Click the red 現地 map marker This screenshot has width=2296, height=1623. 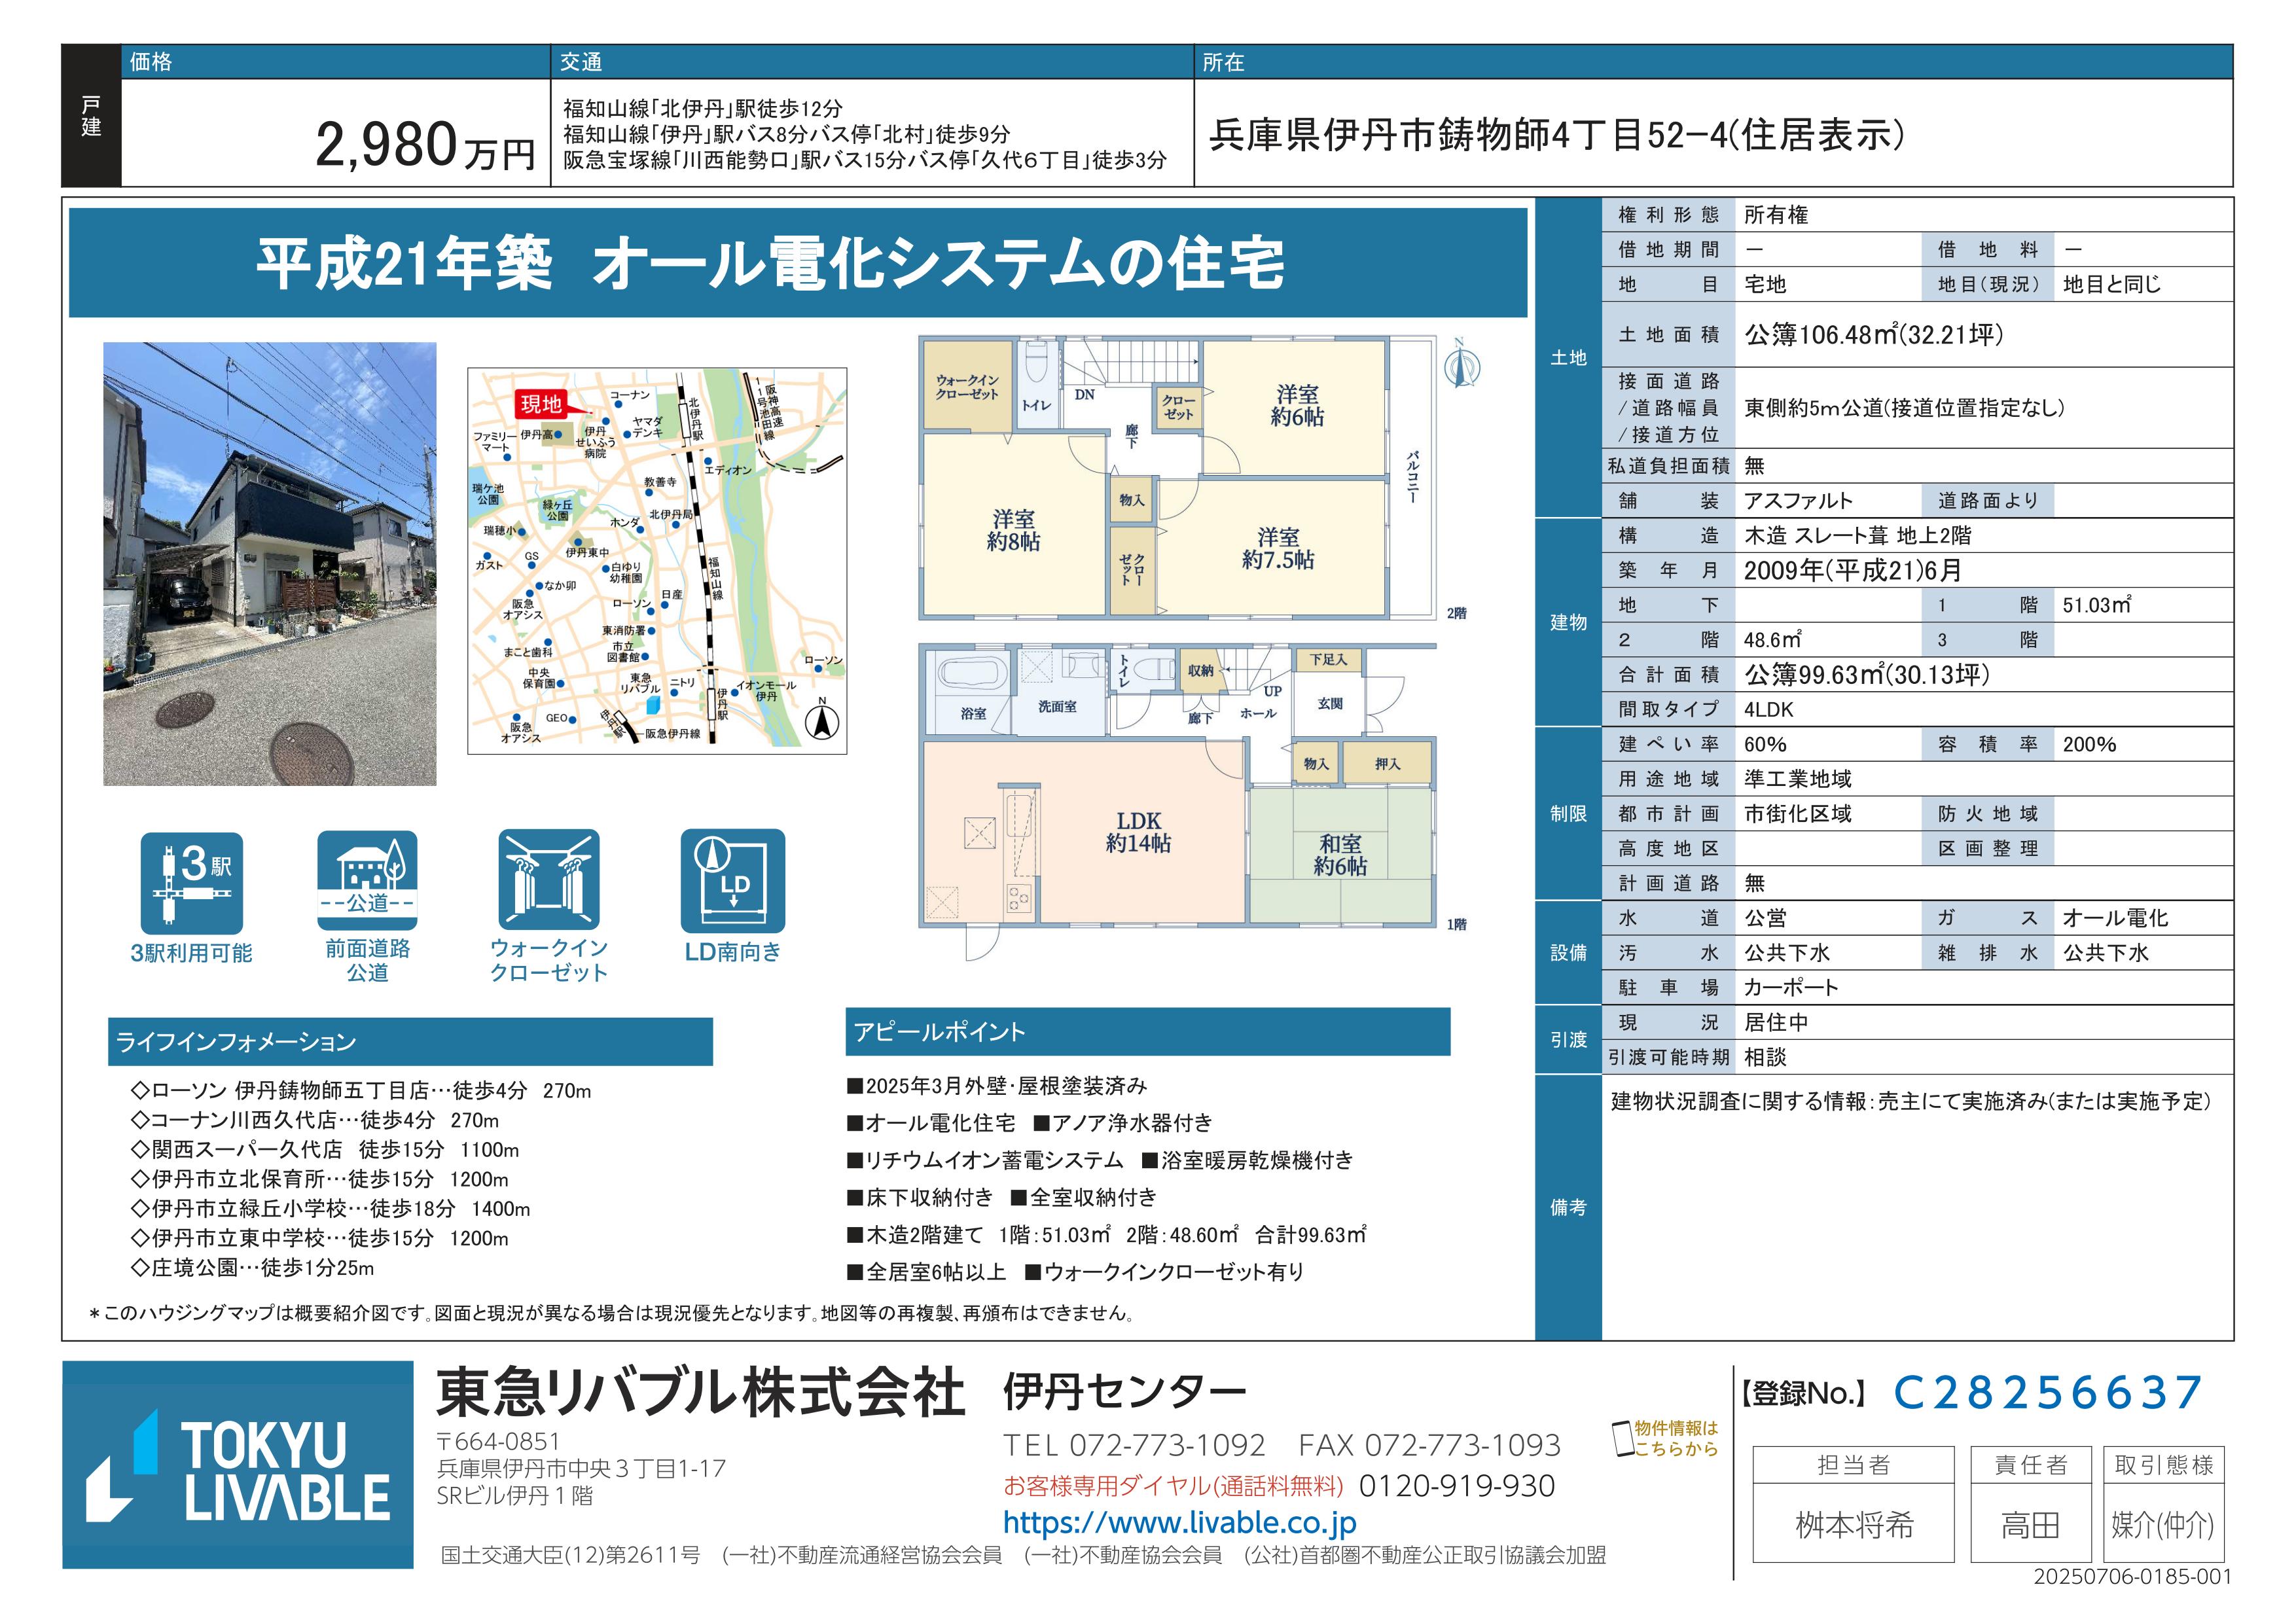coord(541,404)
